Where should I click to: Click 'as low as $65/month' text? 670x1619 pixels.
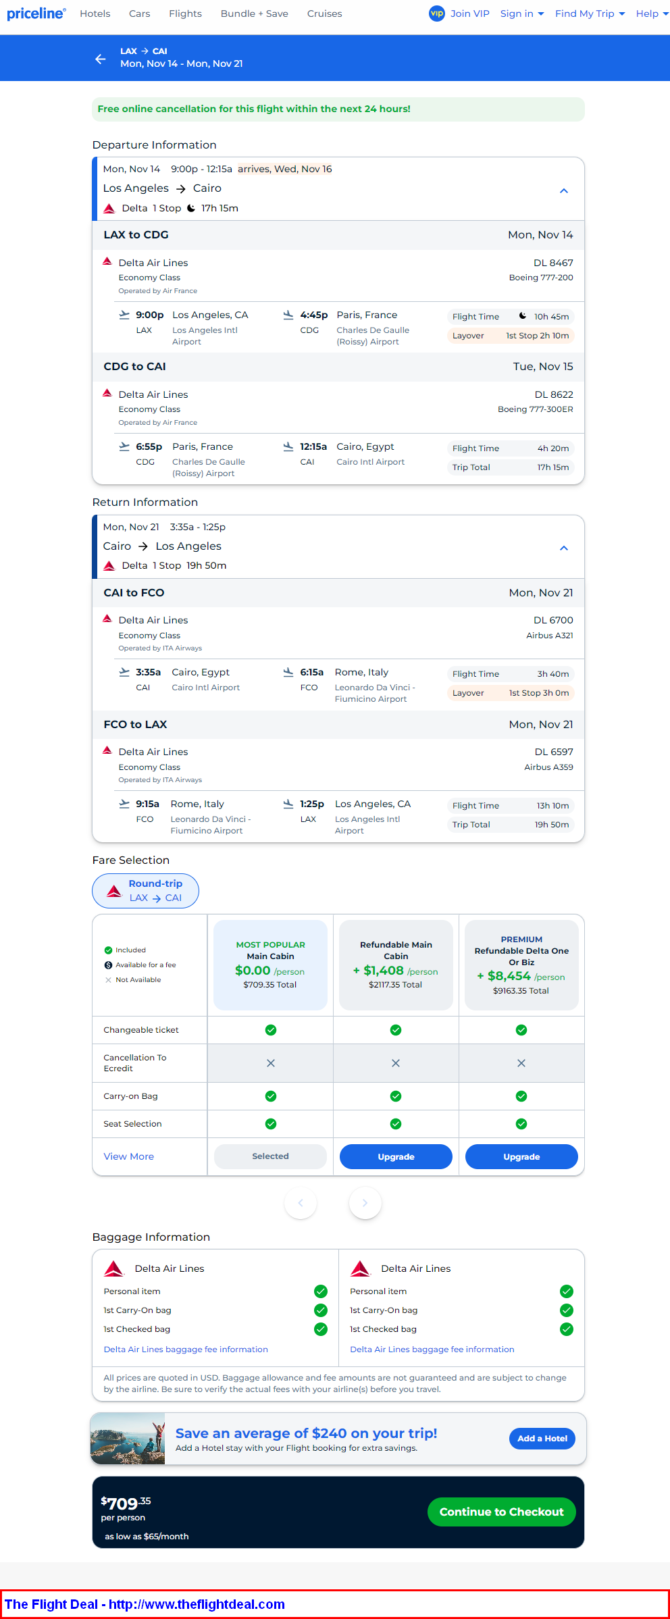(147, 1536)
